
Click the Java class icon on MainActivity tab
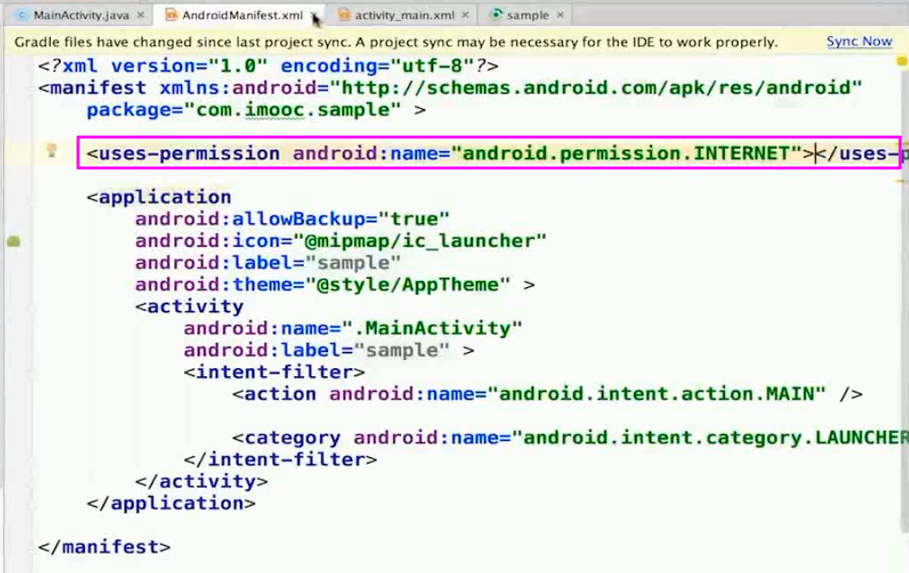click(22, 16)
